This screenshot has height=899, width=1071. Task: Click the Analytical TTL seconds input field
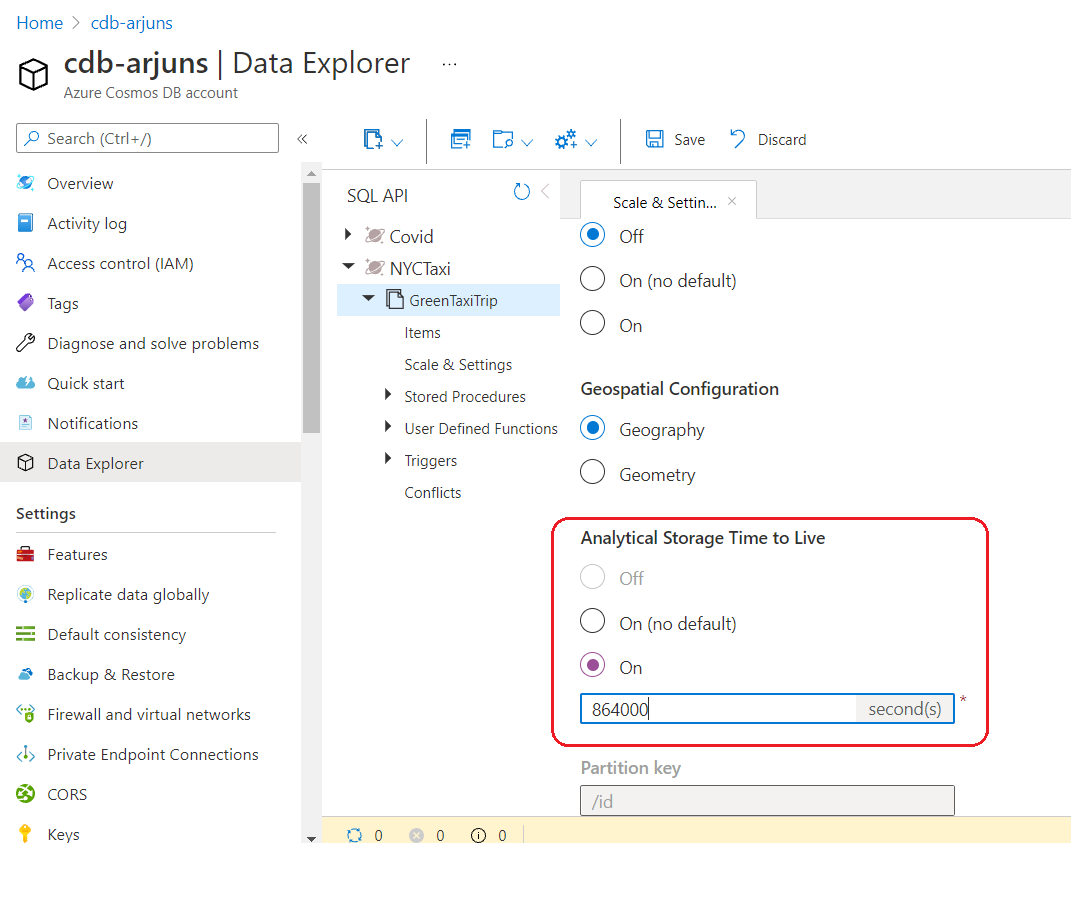716,709
